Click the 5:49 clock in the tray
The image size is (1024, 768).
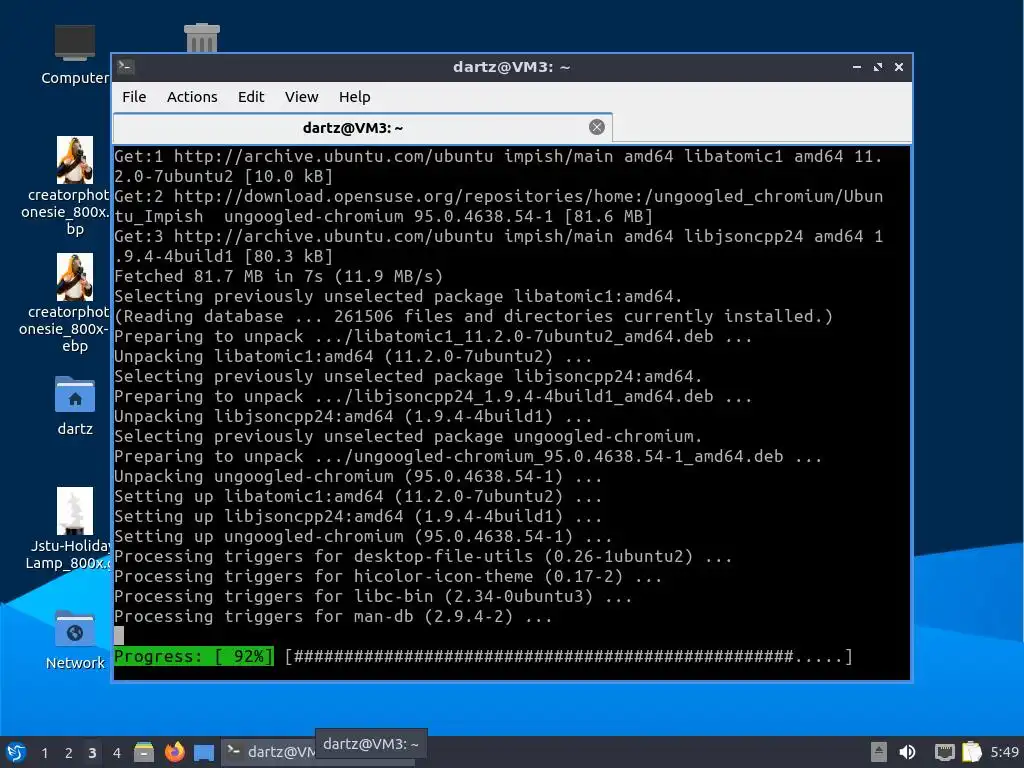(1004, 752)
